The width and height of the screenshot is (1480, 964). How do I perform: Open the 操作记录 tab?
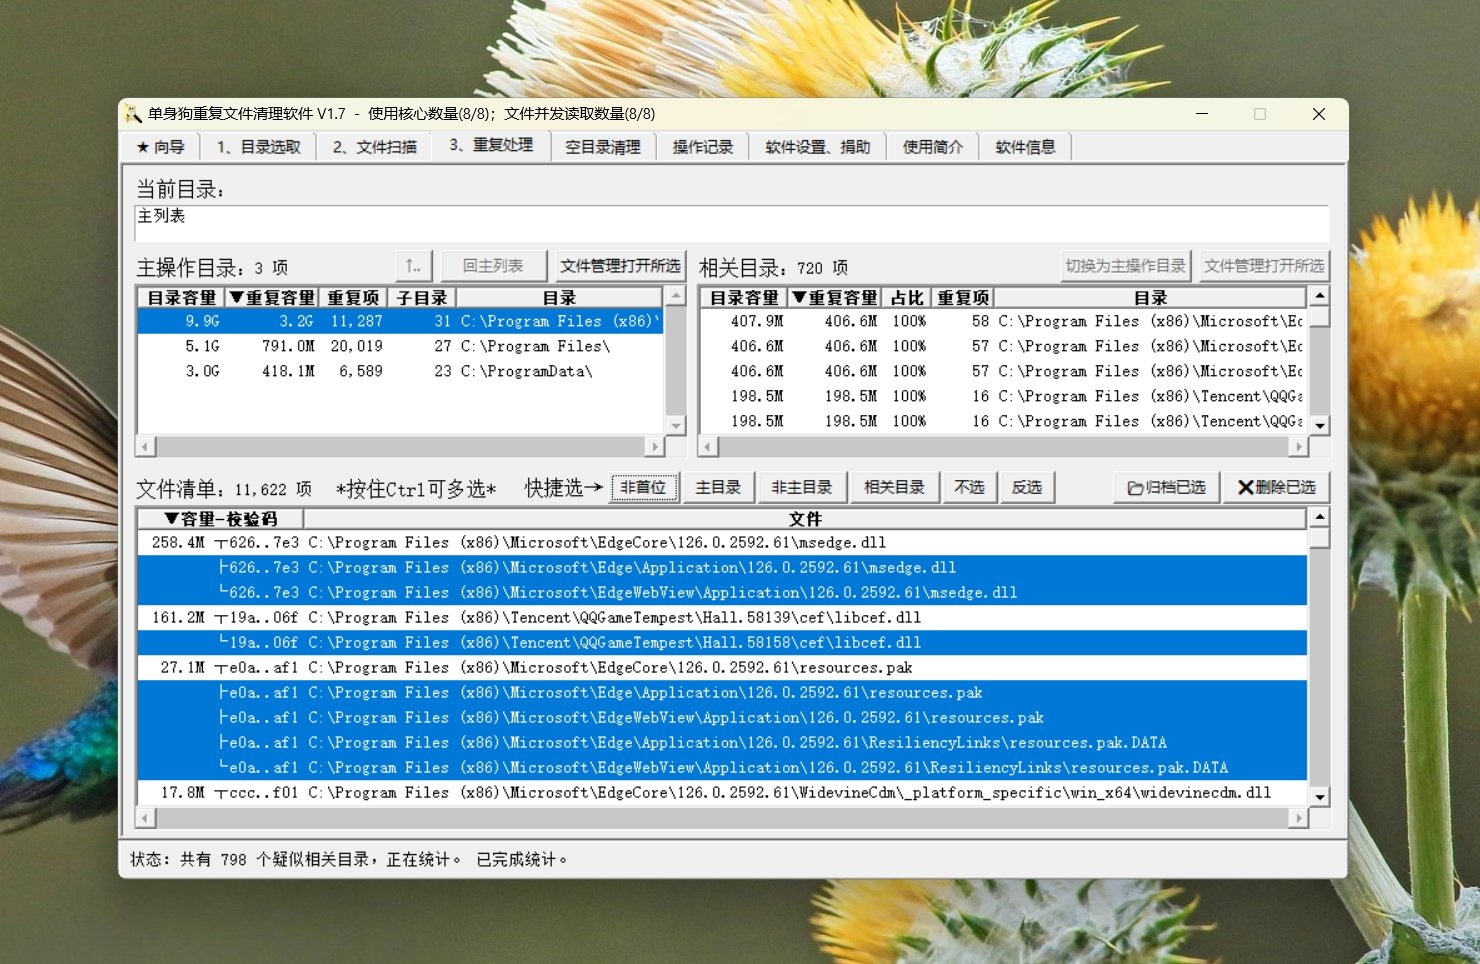[x=702, y=147]
